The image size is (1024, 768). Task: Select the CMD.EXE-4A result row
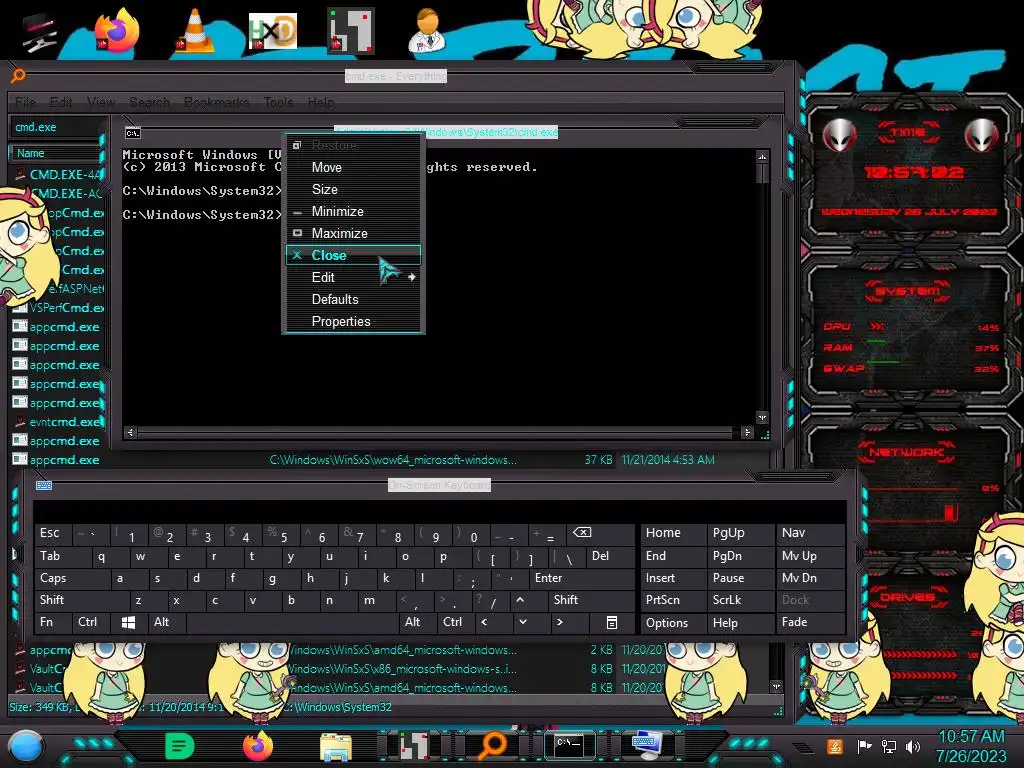click(58, 174)
